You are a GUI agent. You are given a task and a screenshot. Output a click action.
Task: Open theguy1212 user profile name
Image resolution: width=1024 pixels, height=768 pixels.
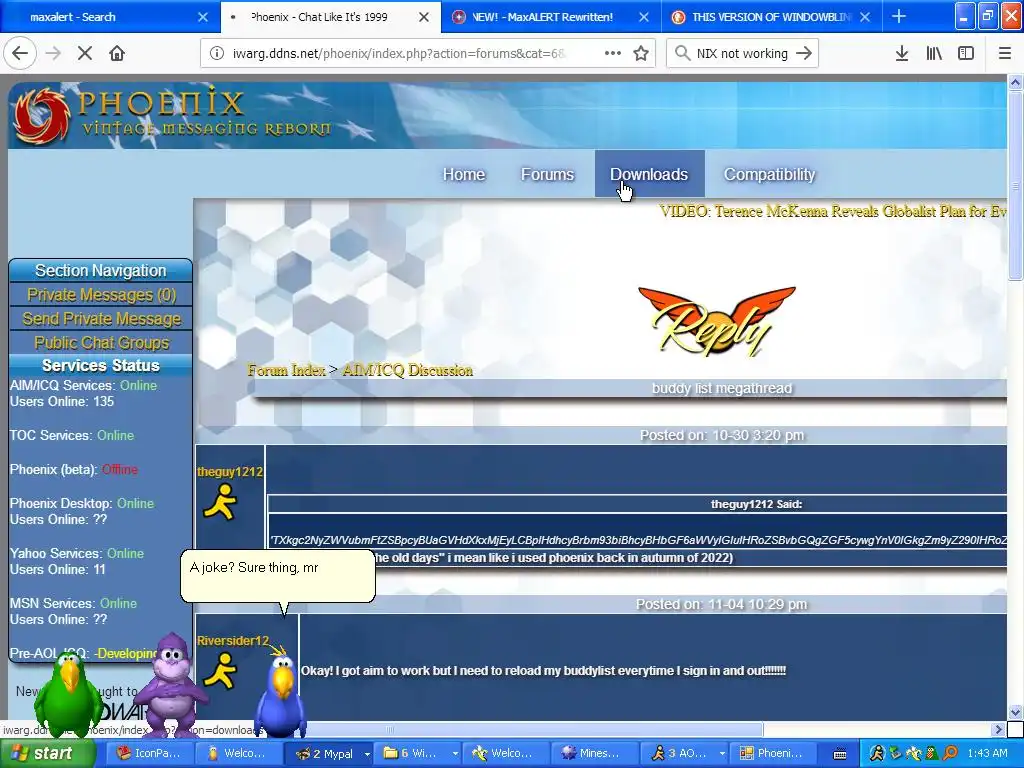pos(230,472)
